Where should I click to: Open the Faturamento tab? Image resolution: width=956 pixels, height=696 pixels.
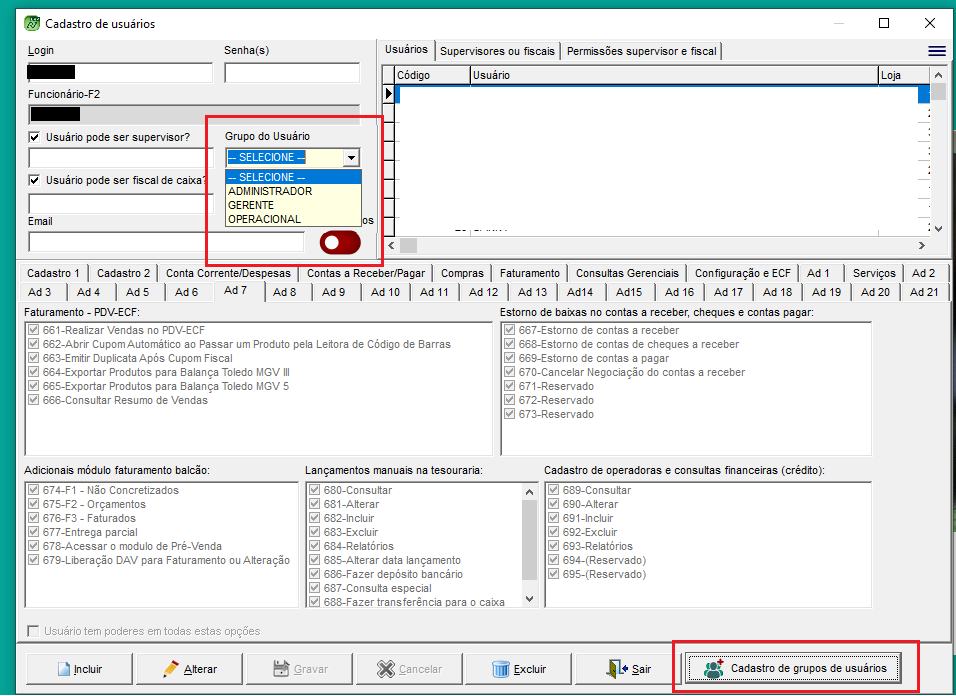529,273
